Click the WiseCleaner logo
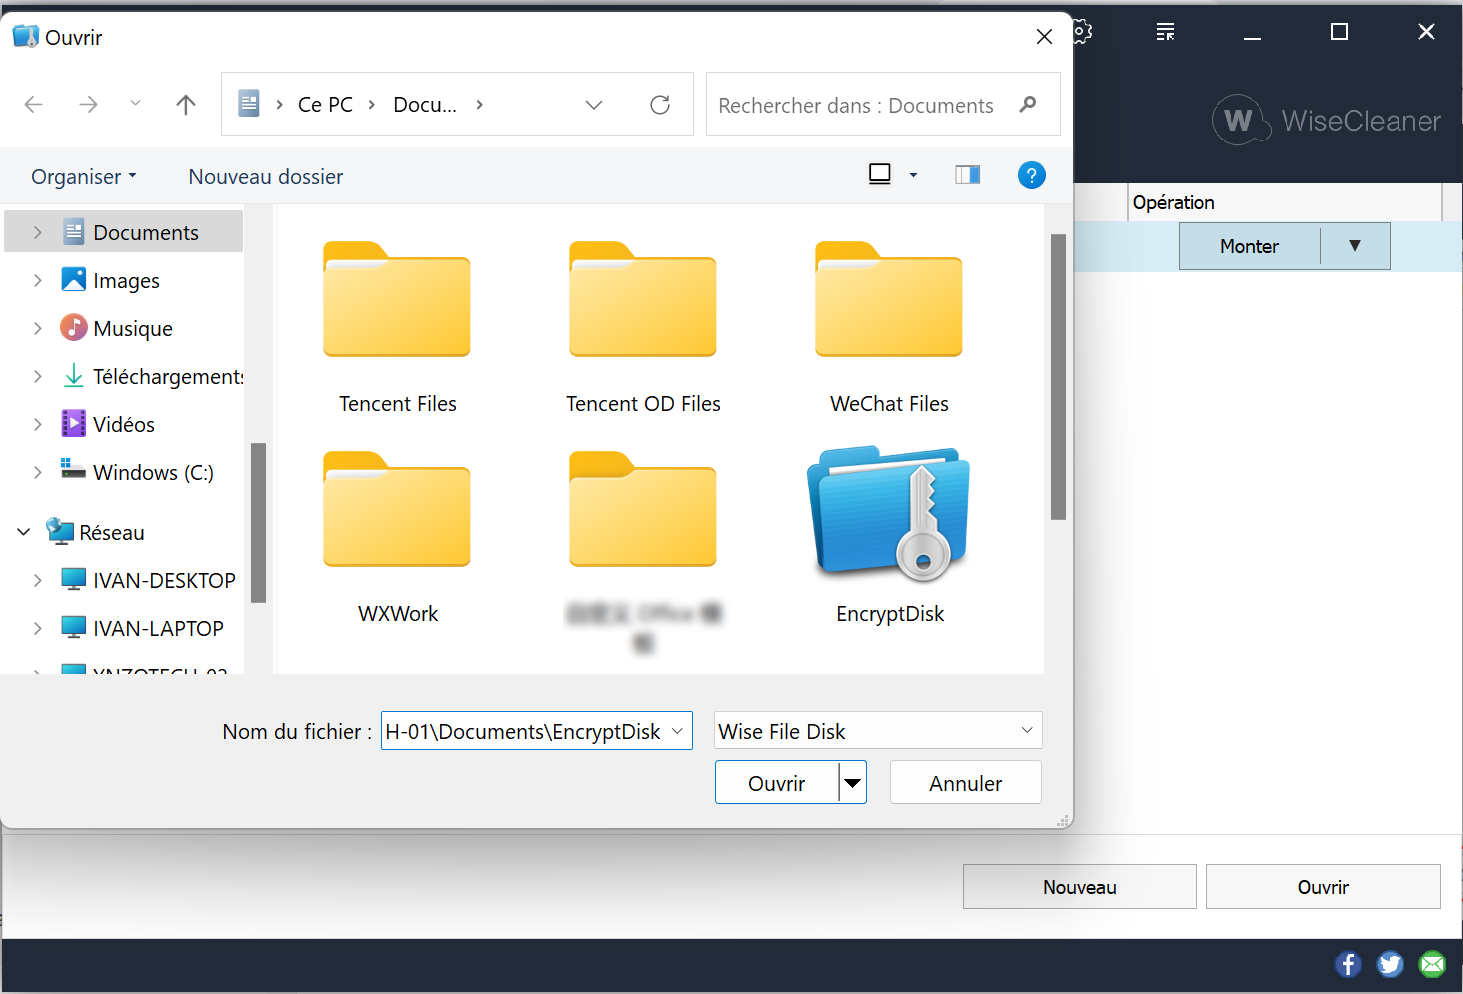The width and height of the screenshot is (1463, 994). point(1326,121)
